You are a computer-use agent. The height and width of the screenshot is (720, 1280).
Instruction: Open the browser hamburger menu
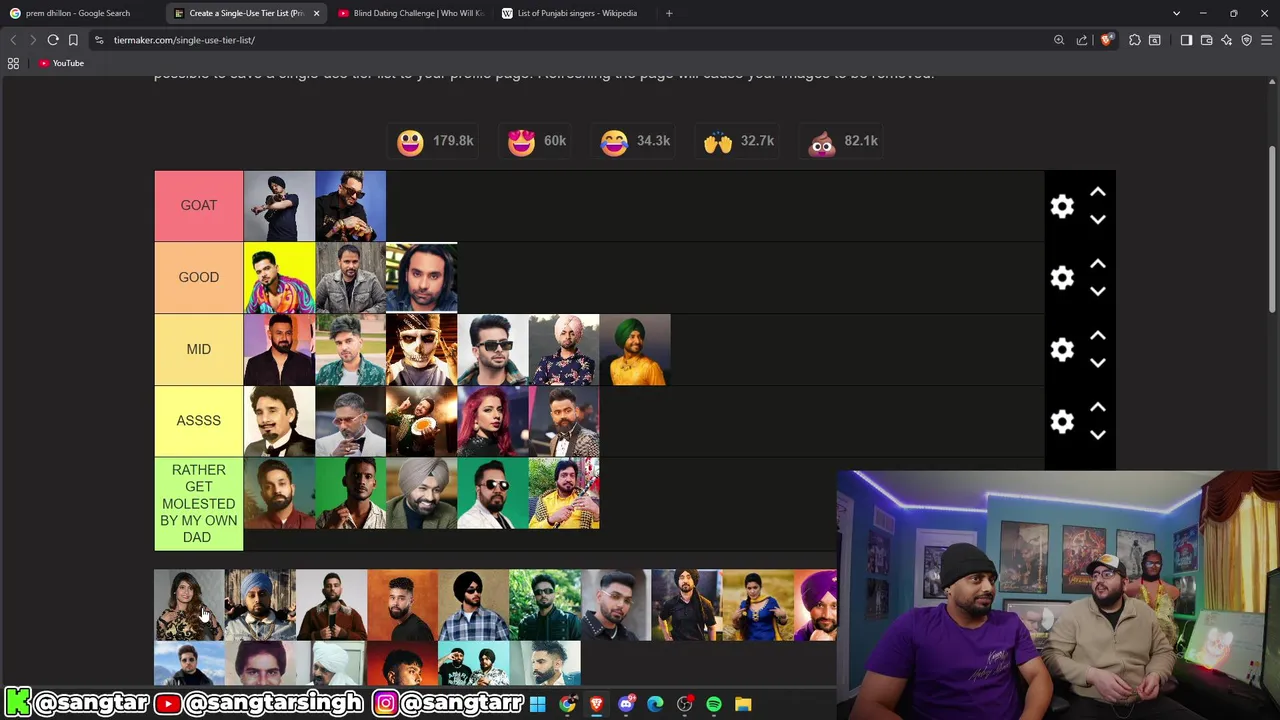click(1267, 40)
